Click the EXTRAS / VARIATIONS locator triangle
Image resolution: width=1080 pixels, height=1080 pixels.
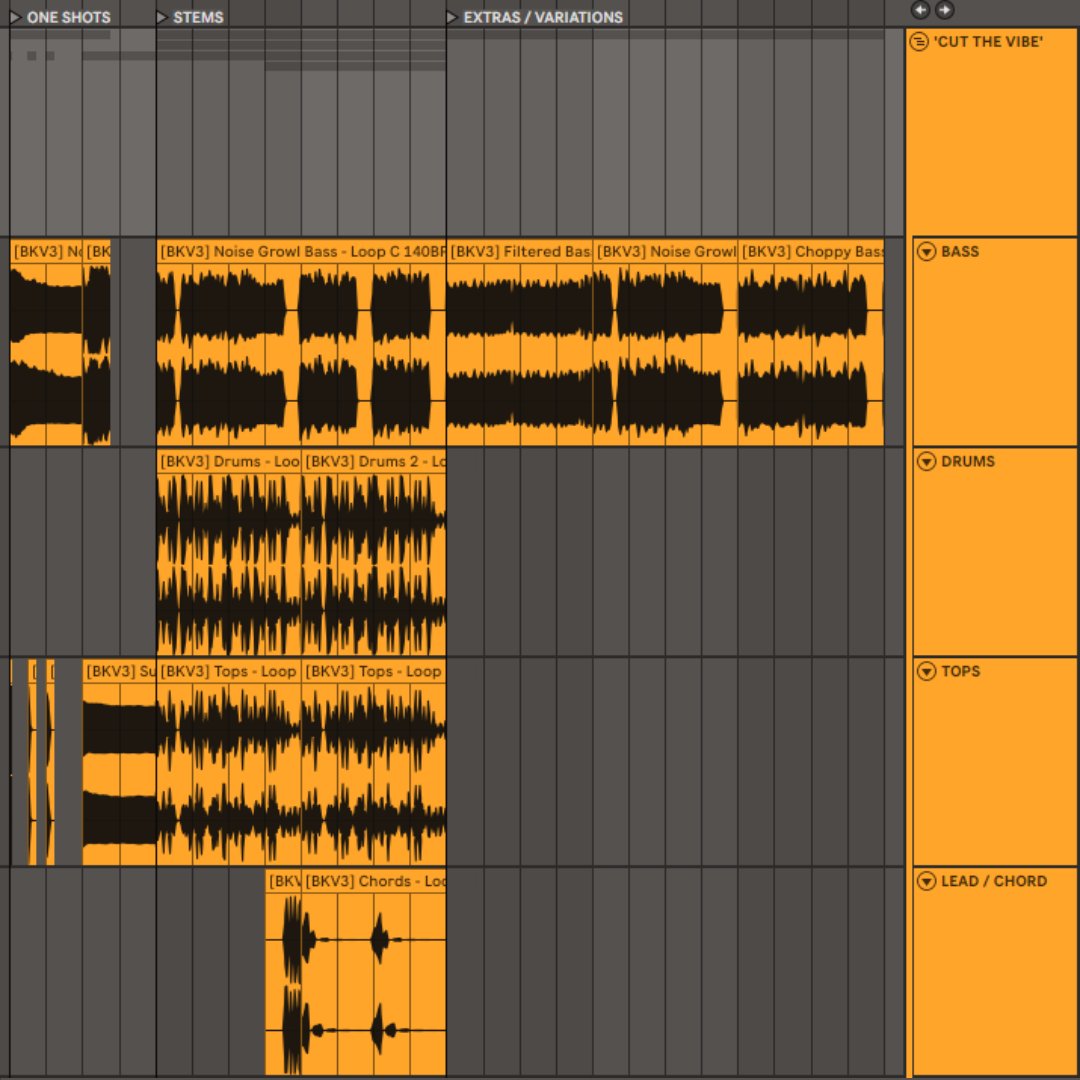click(x=452, y=17)
